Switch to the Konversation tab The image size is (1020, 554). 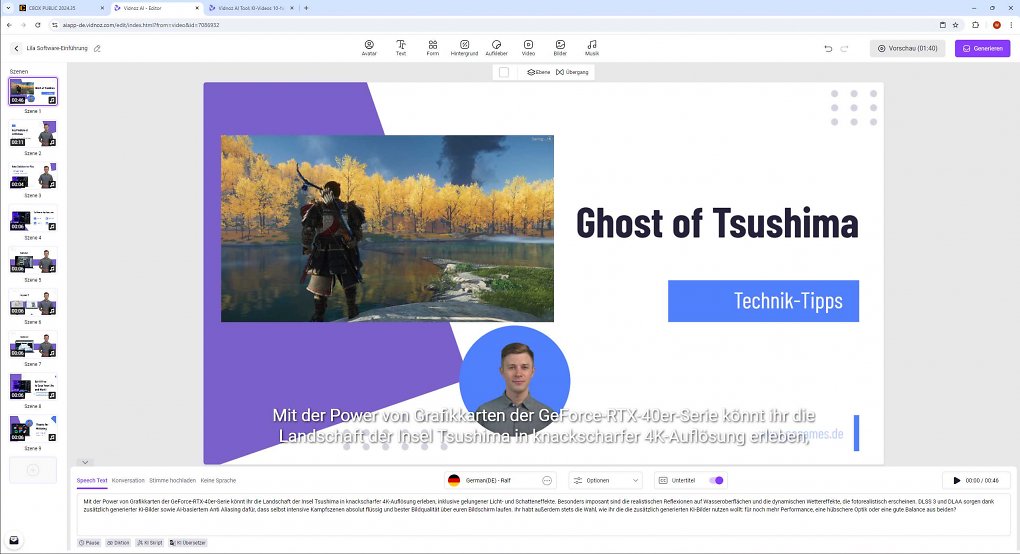[x=128, y=481]
